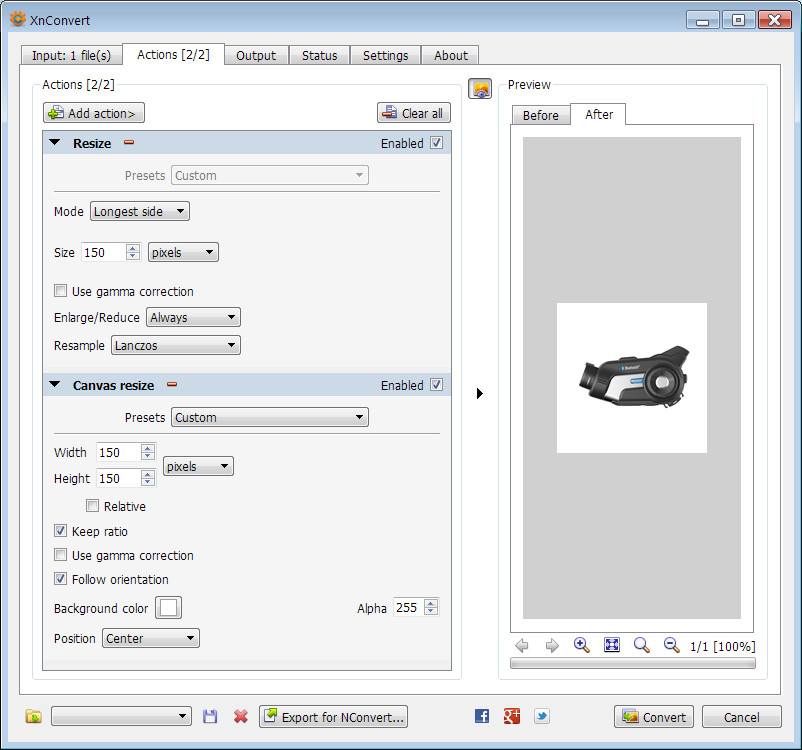Save the script with floppy disk icon
Screen dimensions: 802x750
(210, 716)
